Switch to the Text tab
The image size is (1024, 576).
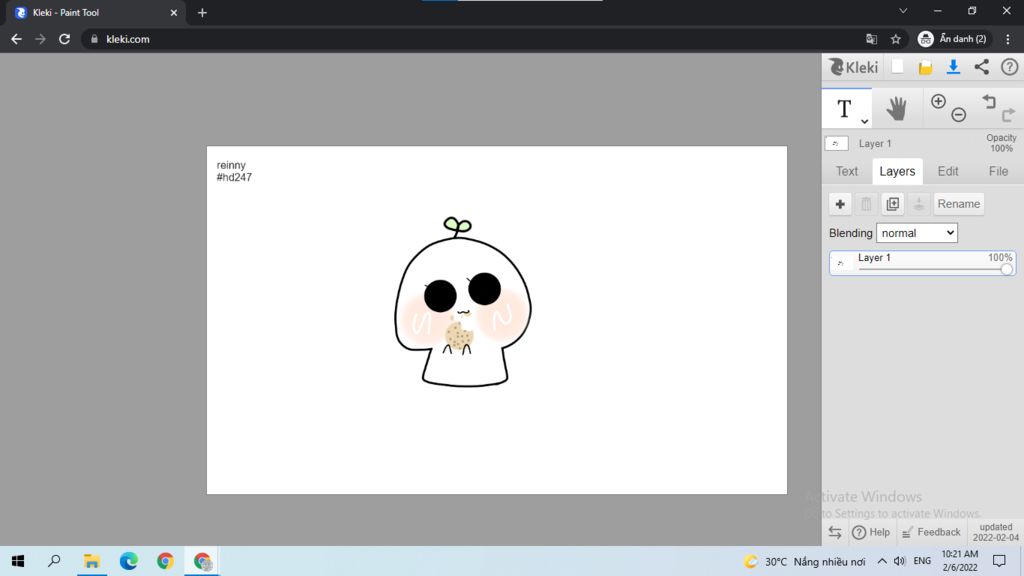tap(847, 171)
